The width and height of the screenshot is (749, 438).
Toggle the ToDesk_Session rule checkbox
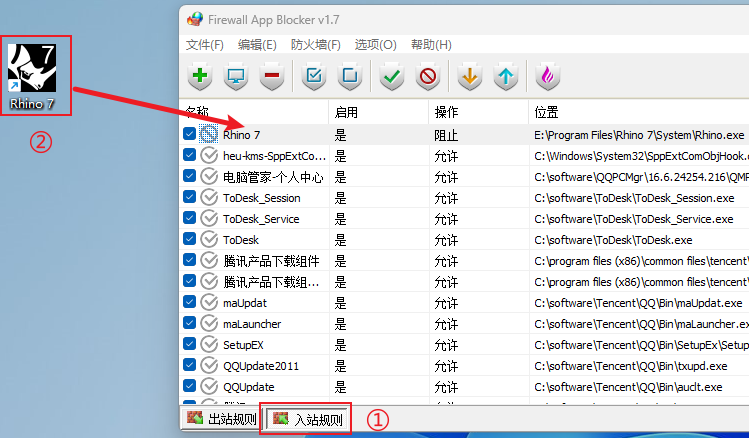click(189, 197)
